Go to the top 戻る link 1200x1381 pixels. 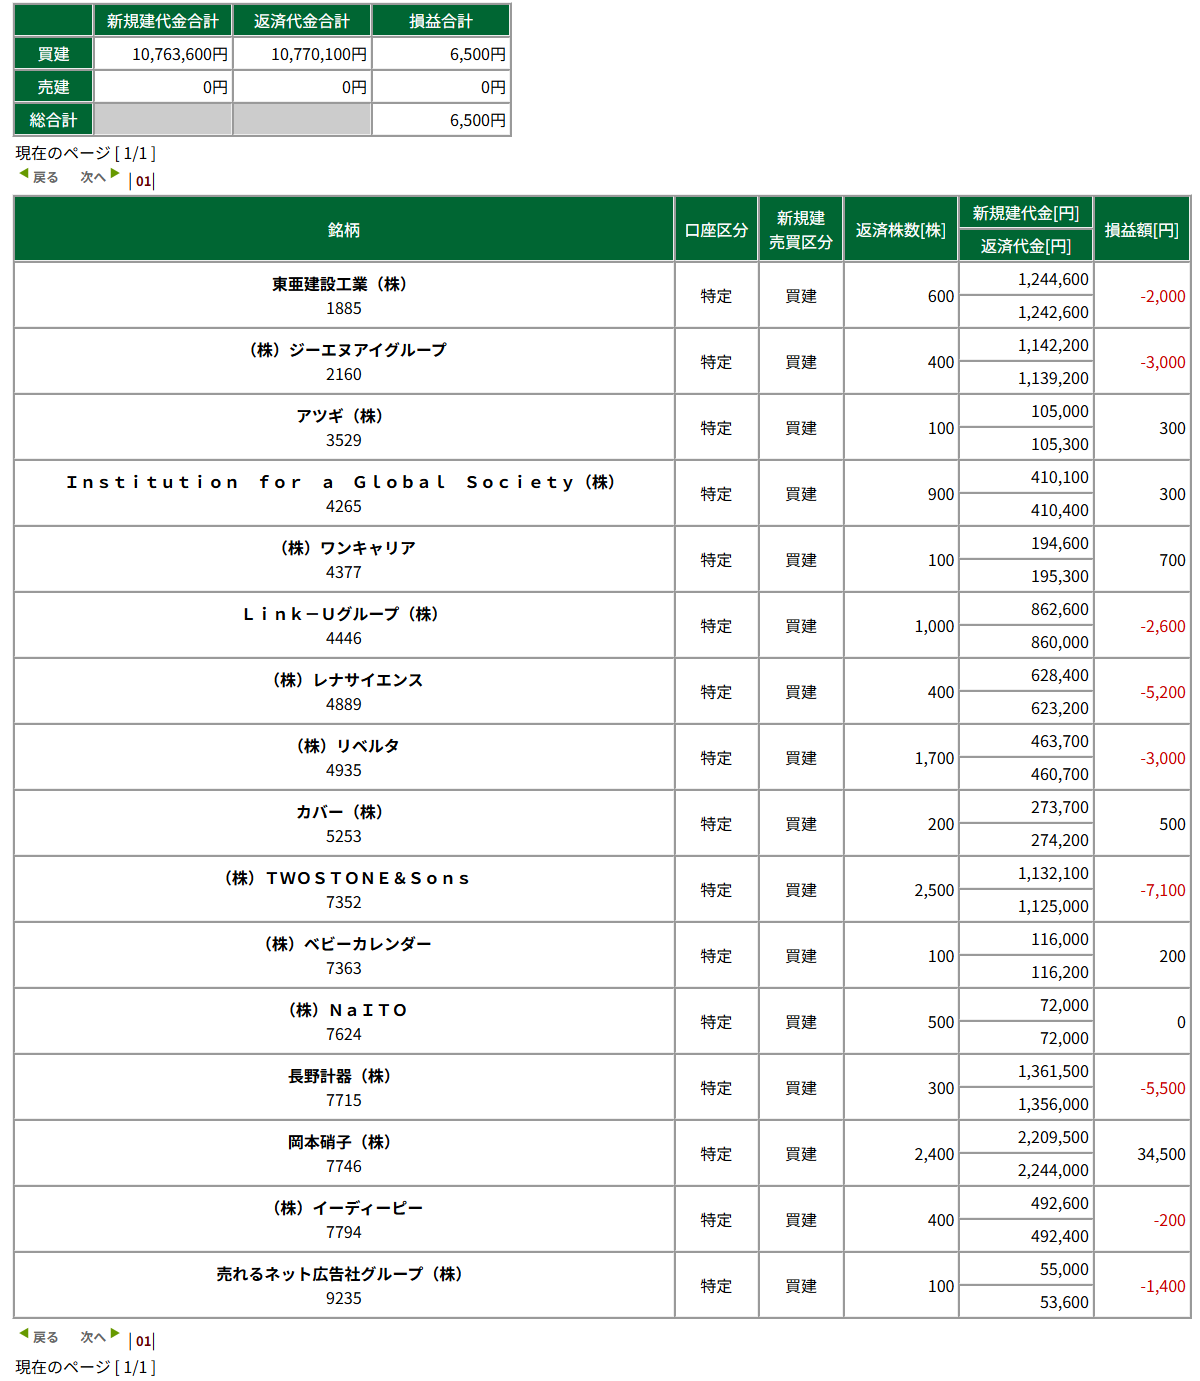point(46,177)
